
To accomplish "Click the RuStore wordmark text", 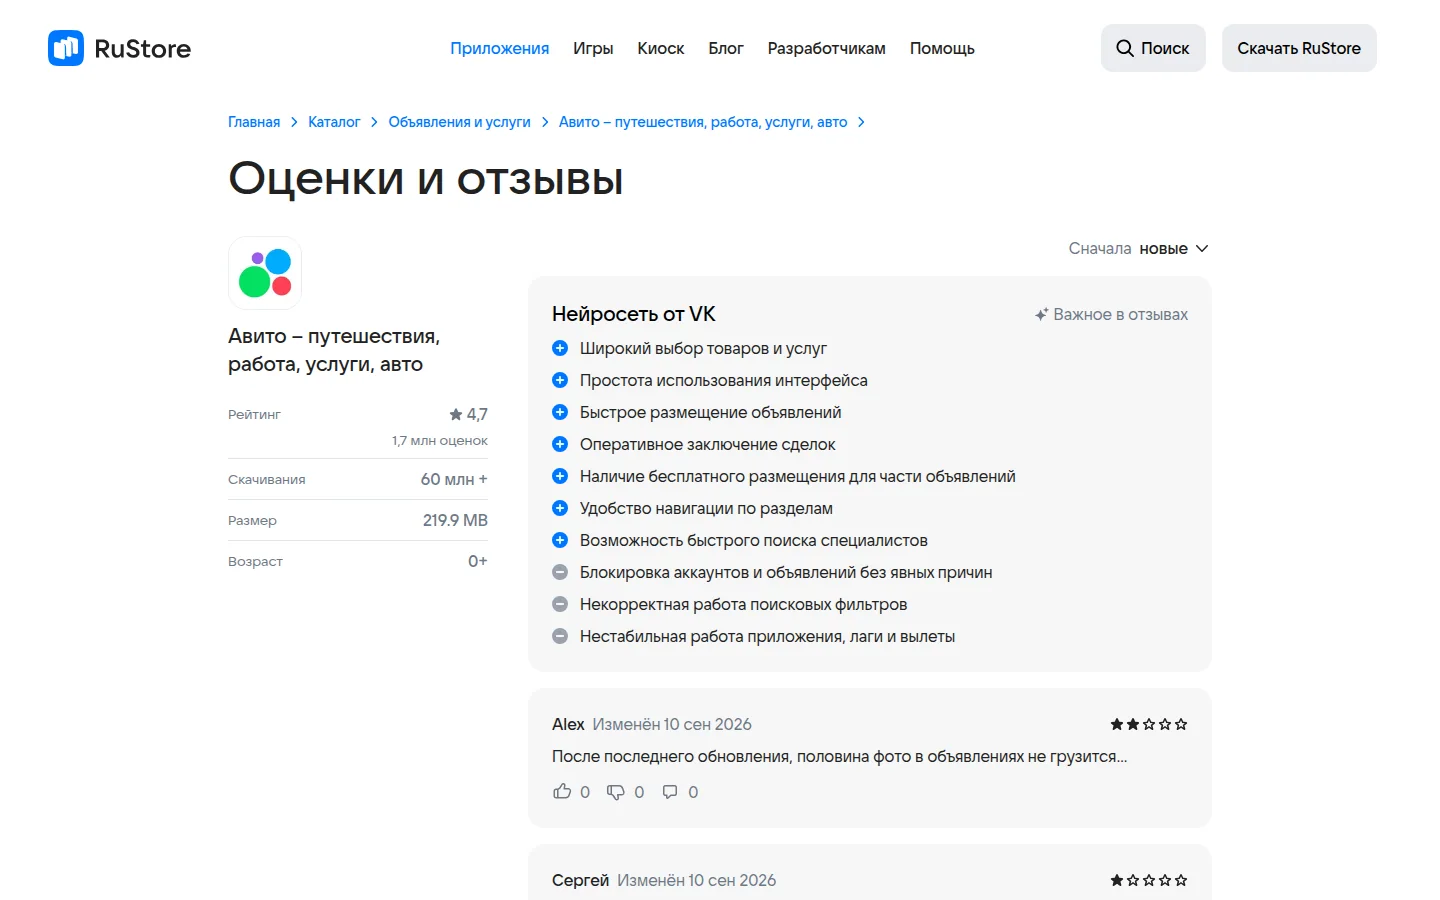I will [142, 48].
